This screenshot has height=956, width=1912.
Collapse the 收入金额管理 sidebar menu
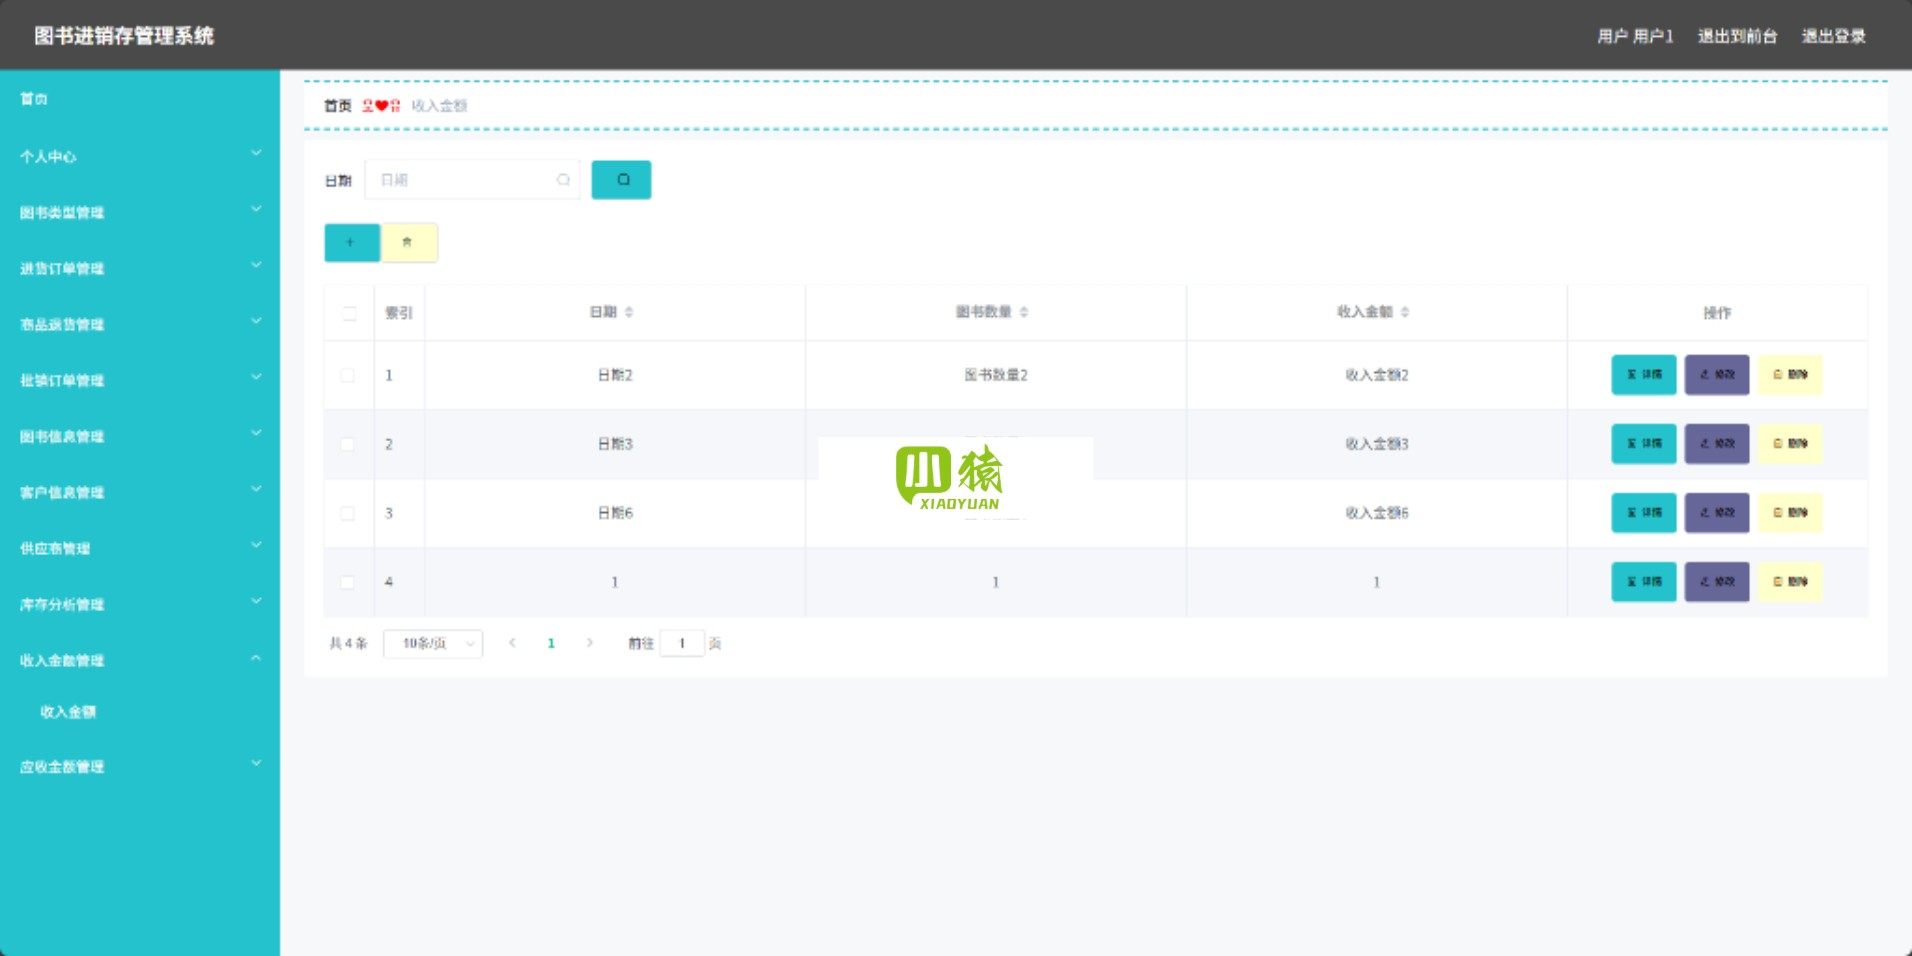[140, 660]
